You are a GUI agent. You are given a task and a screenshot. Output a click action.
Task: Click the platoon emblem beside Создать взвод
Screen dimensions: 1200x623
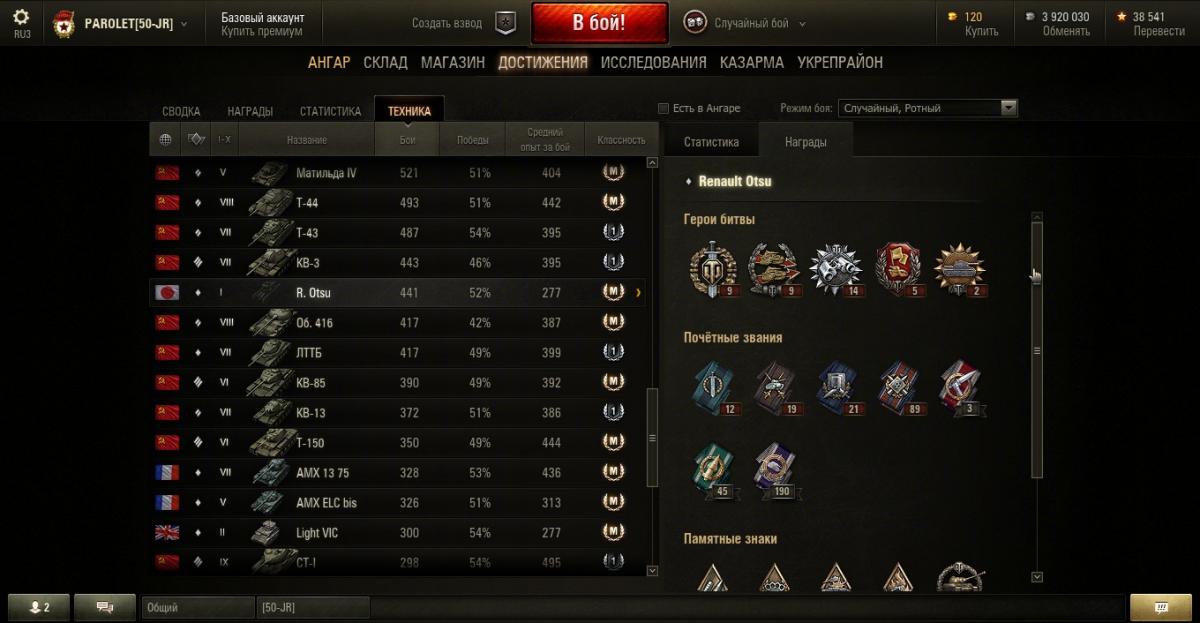click(x=507, y=23)
